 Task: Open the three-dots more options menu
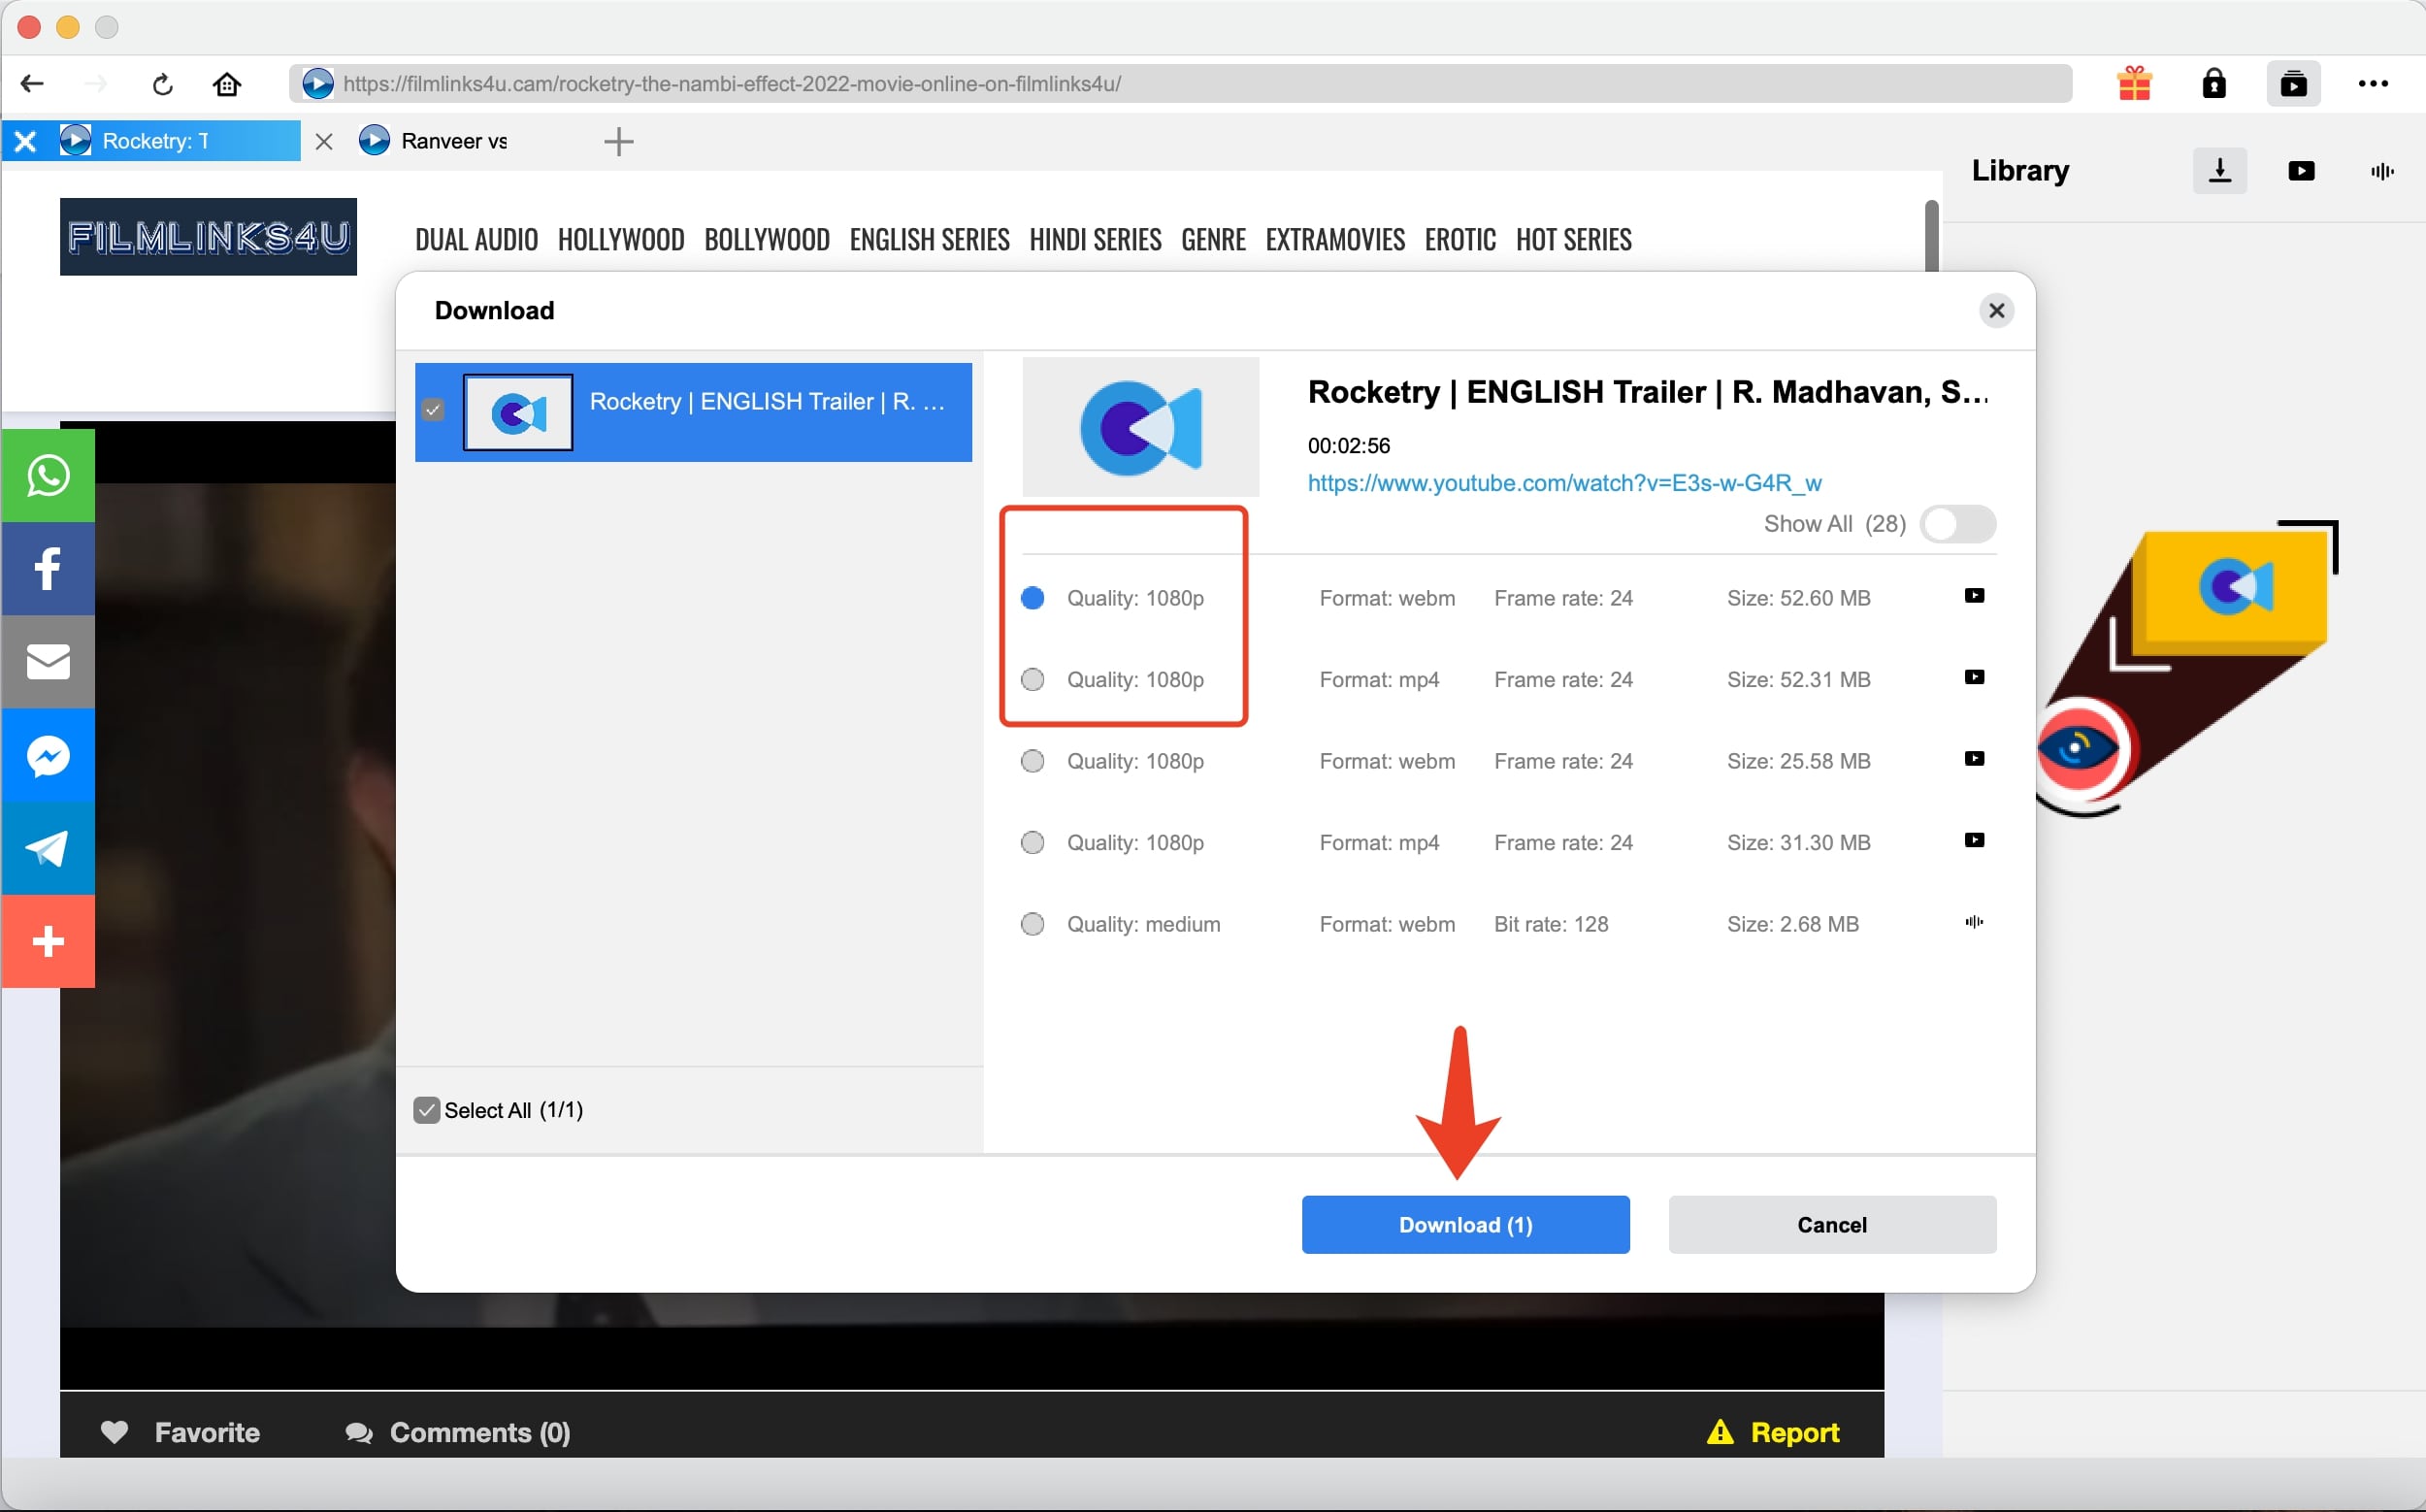pyautogui.click(x=2372, y=83)
